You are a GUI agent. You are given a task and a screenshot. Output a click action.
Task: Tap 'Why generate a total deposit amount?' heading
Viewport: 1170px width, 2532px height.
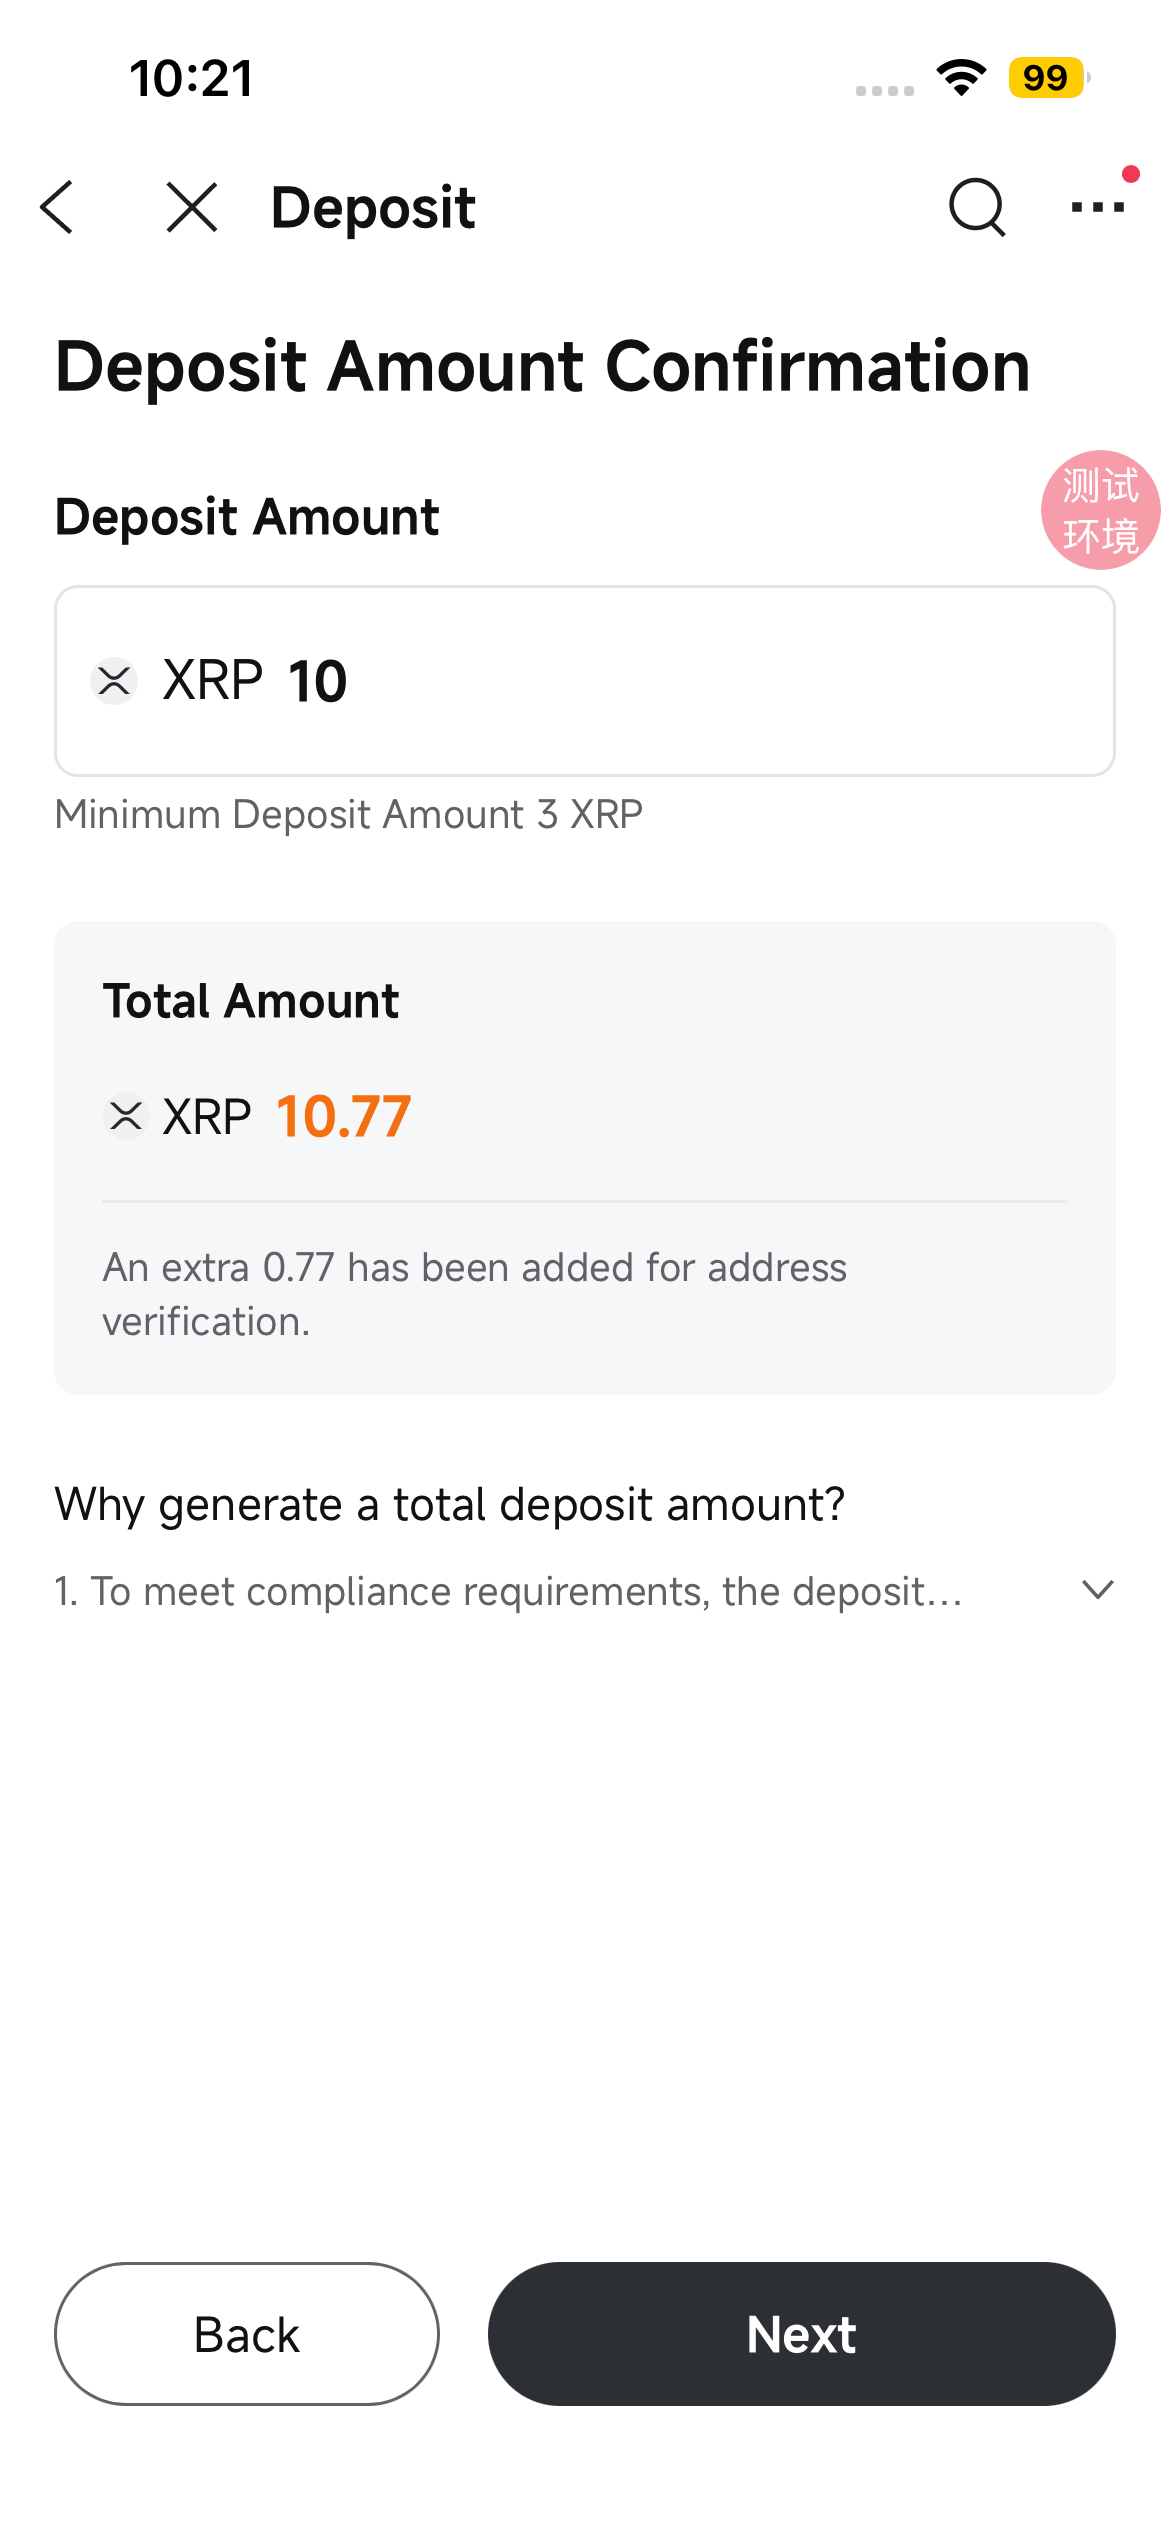[x=450, y=1505]
